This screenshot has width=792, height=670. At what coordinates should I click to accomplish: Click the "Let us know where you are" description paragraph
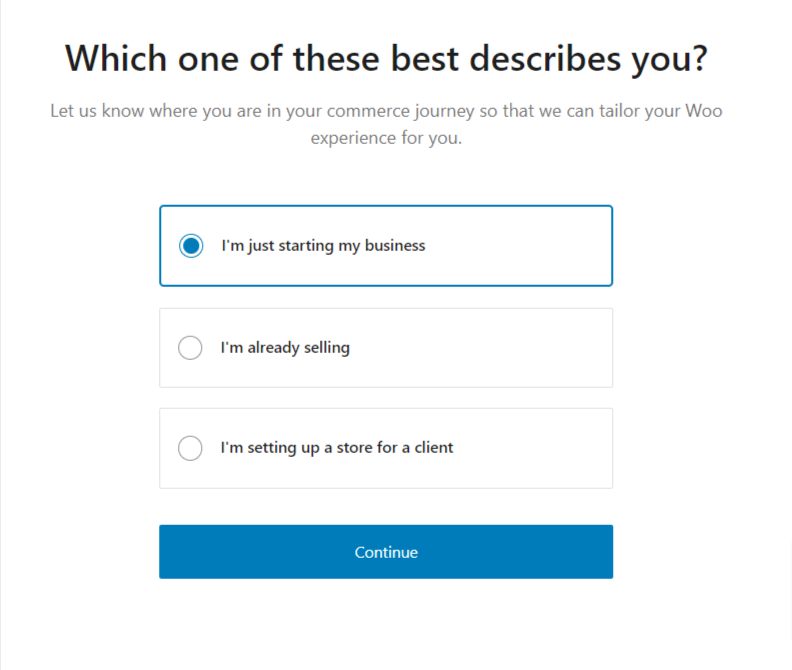[386, 110]
